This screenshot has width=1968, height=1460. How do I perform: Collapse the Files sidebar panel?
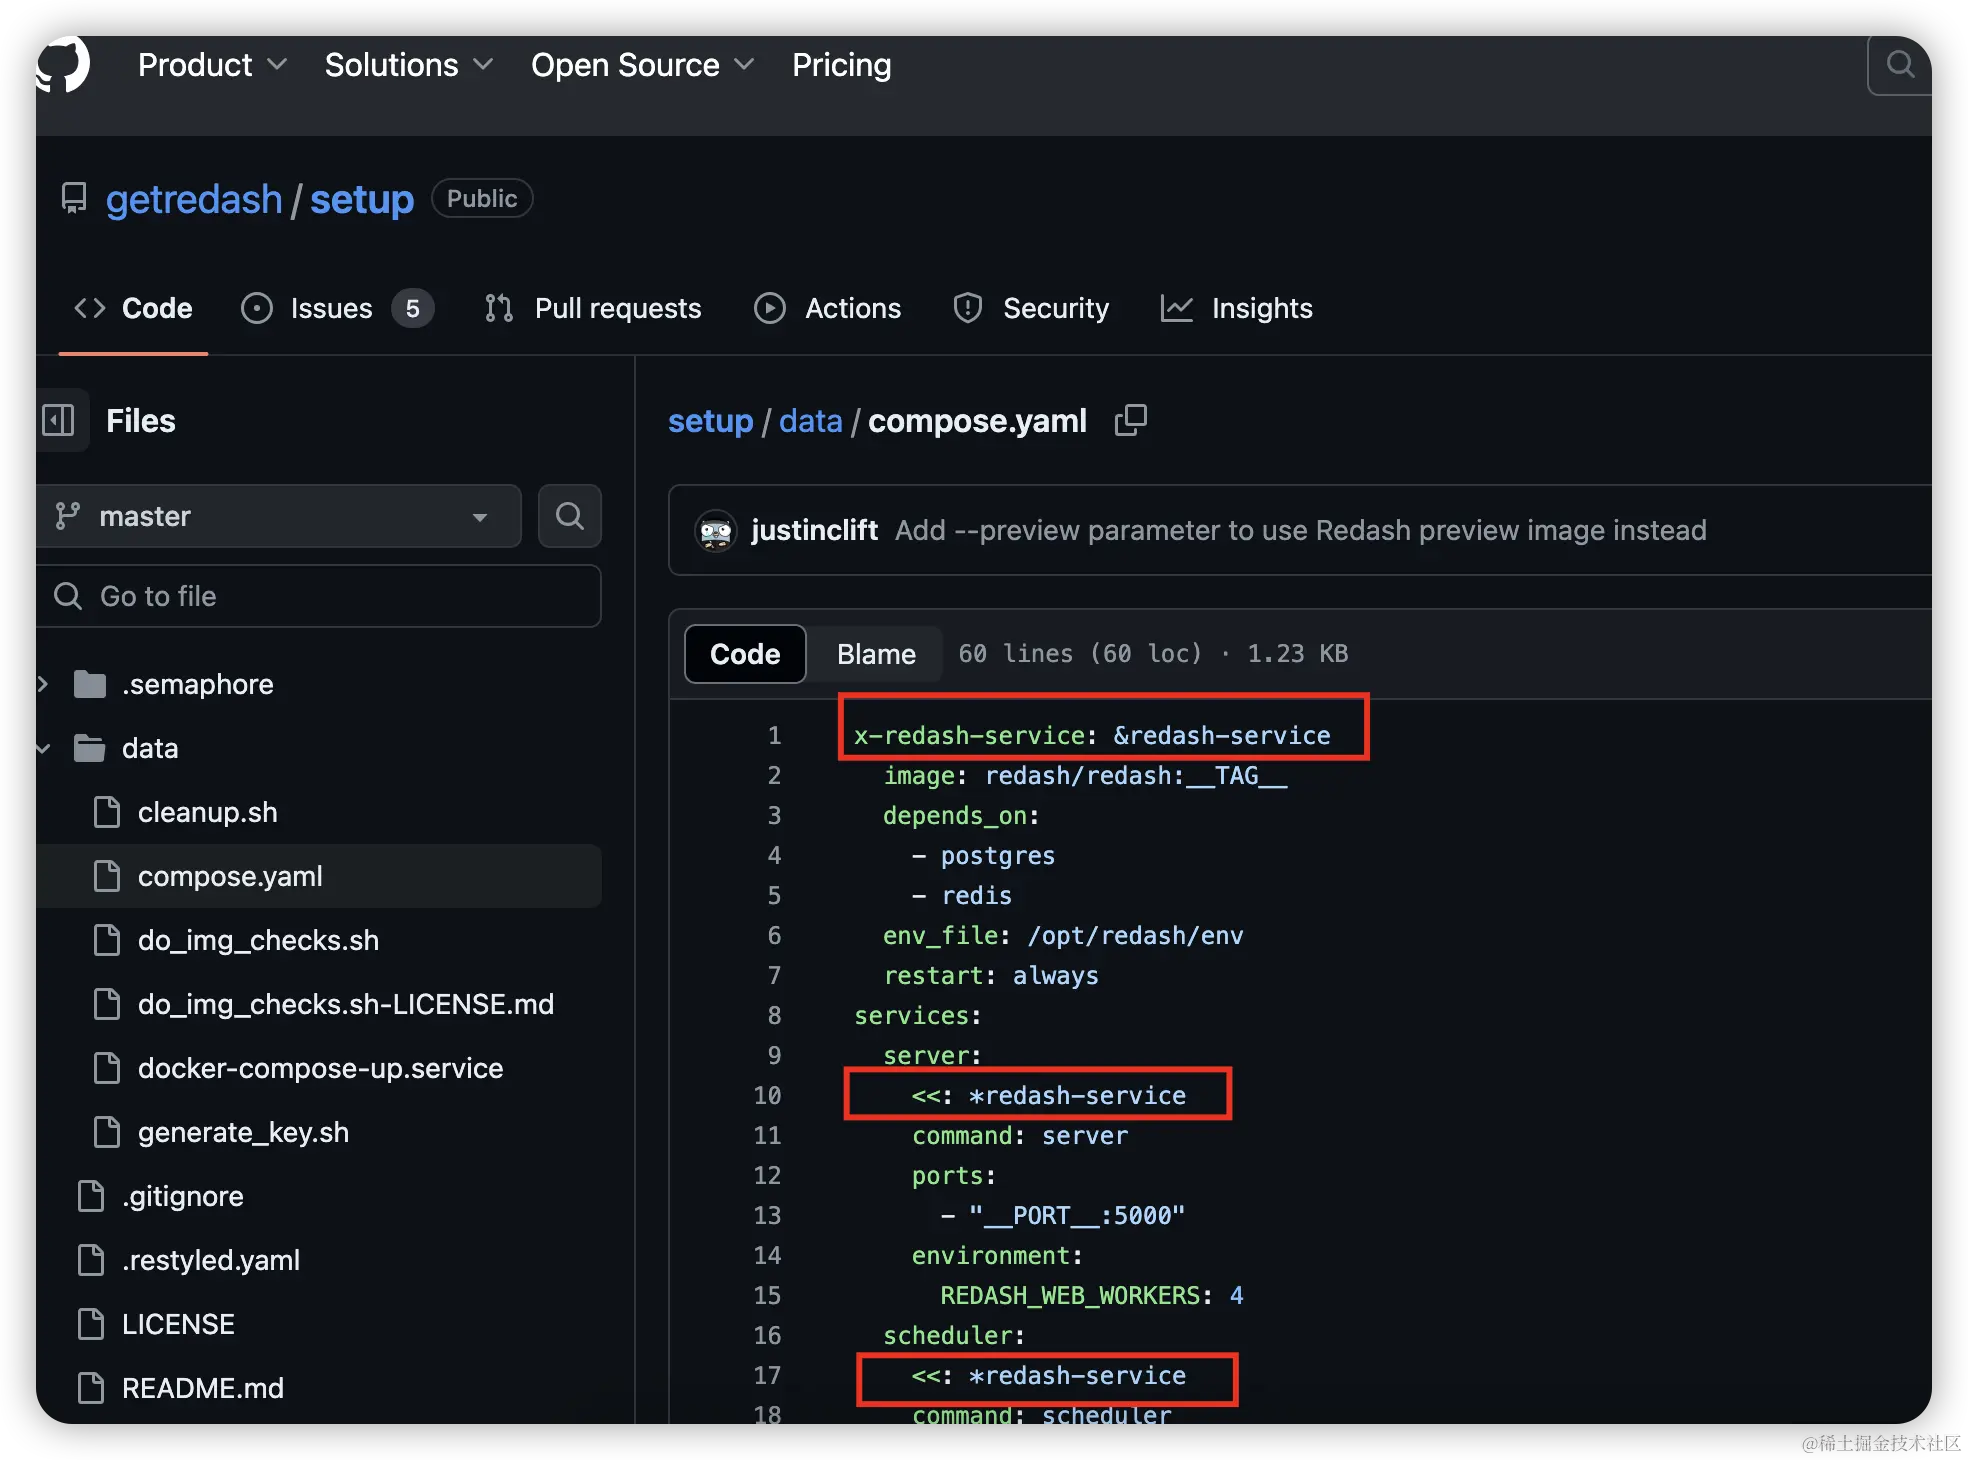coord(59,420)
